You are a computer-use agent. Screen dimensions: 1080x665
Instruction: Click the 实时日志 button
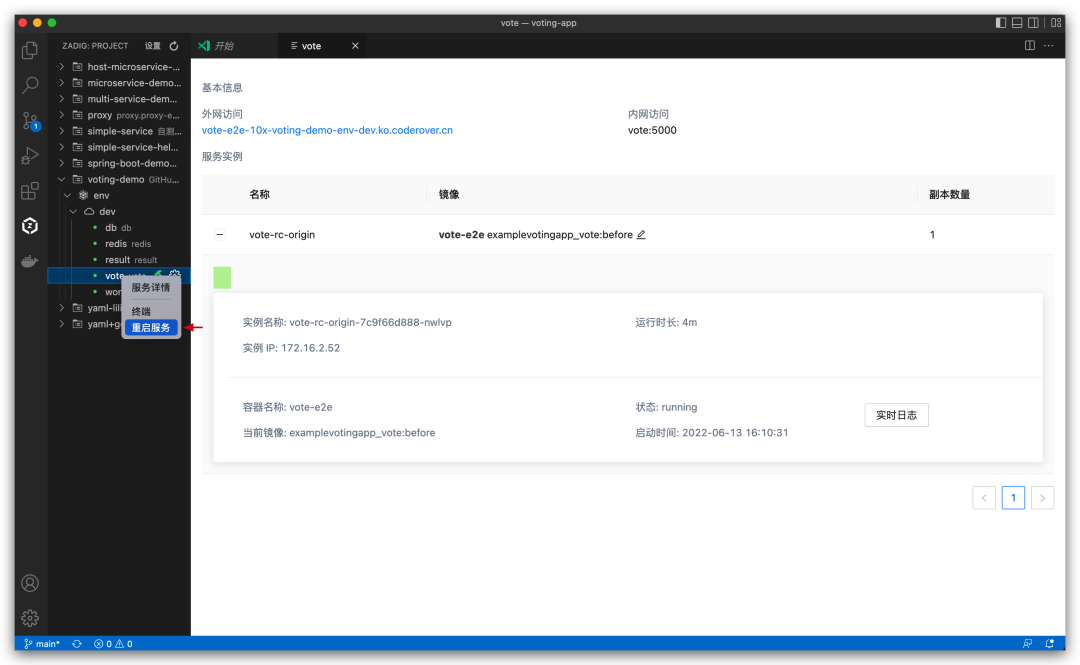pos(896,414)
